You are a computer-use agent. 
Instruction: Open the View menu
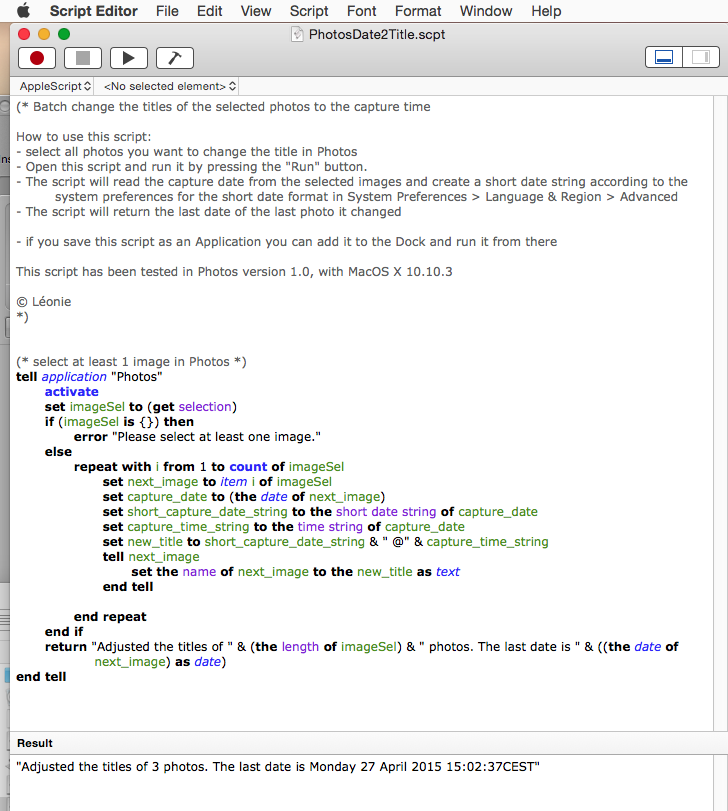pyautogui.click(x=255, y=11)
